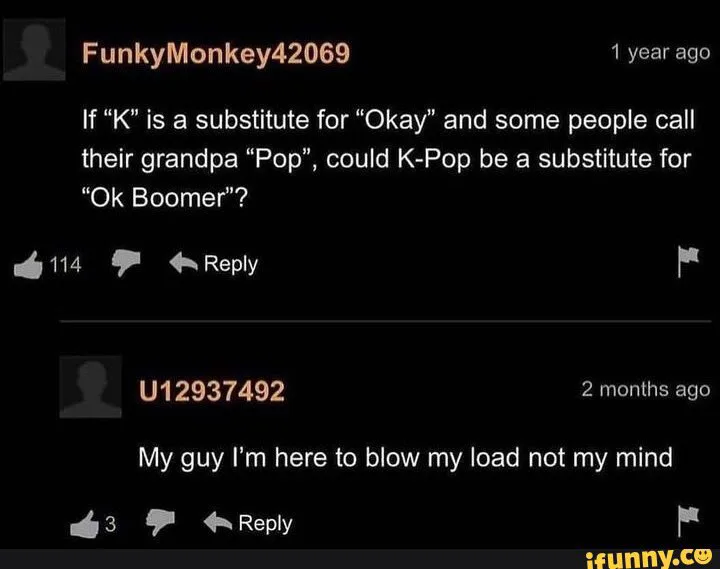This screenshot has height=569, width=720.
Task: Flag the U12937492 comment
Action: [x=688, y=521]
